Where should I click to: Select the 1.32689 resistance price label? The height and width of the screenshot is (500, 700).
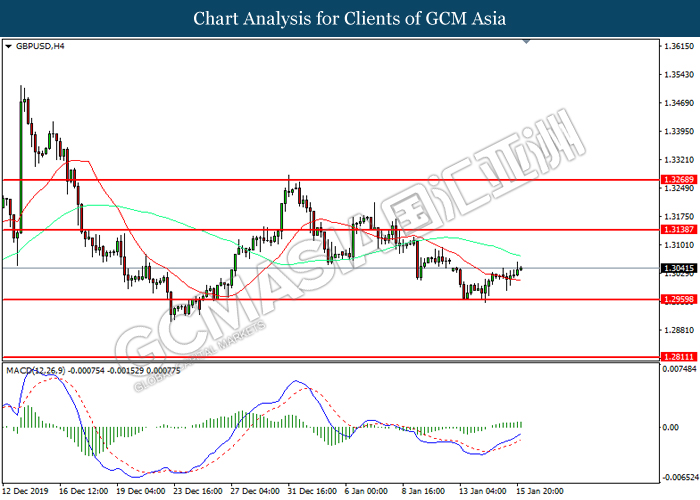coord(679,179)
